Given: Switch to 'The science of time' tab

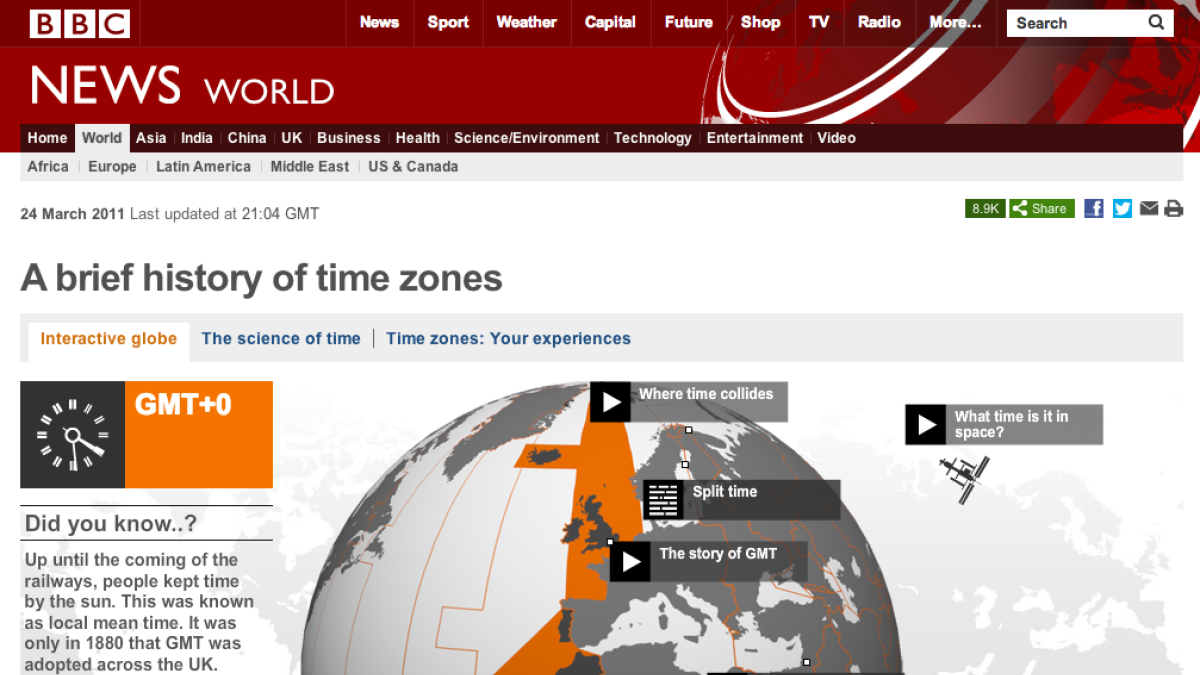Looking at the screenshot, I should click(x=280, y=338).
